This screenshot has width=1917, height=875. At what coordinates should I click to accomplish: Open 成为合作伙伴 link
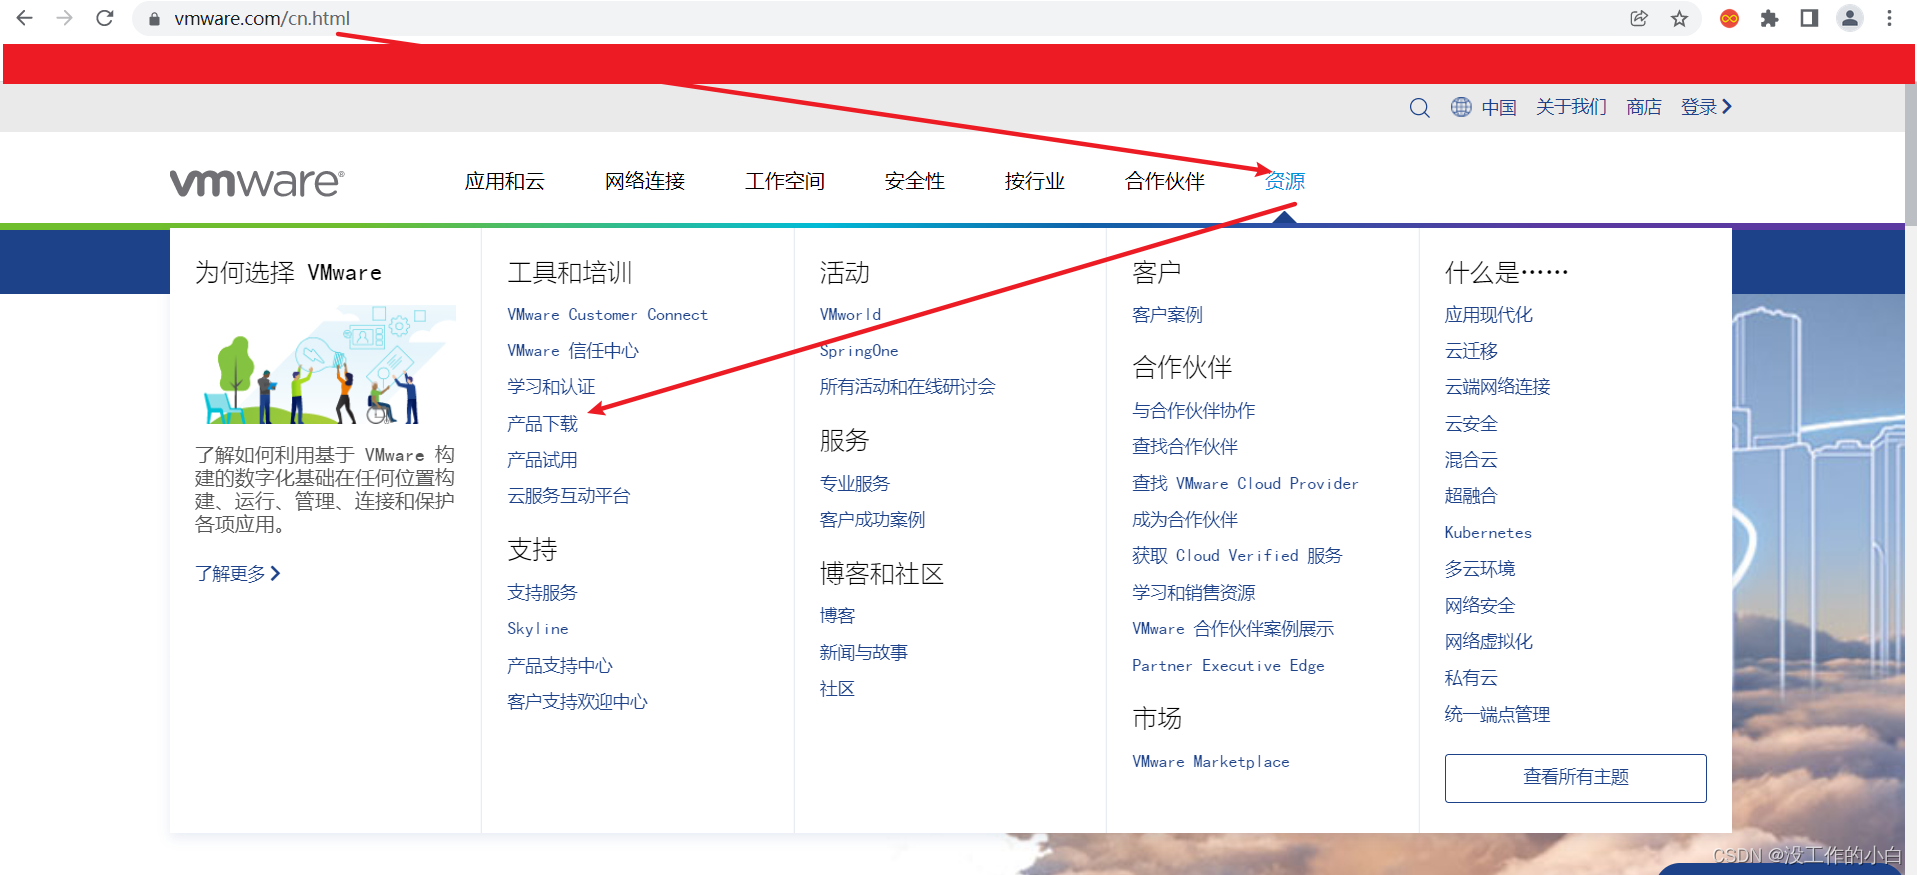pos(1185,520)
